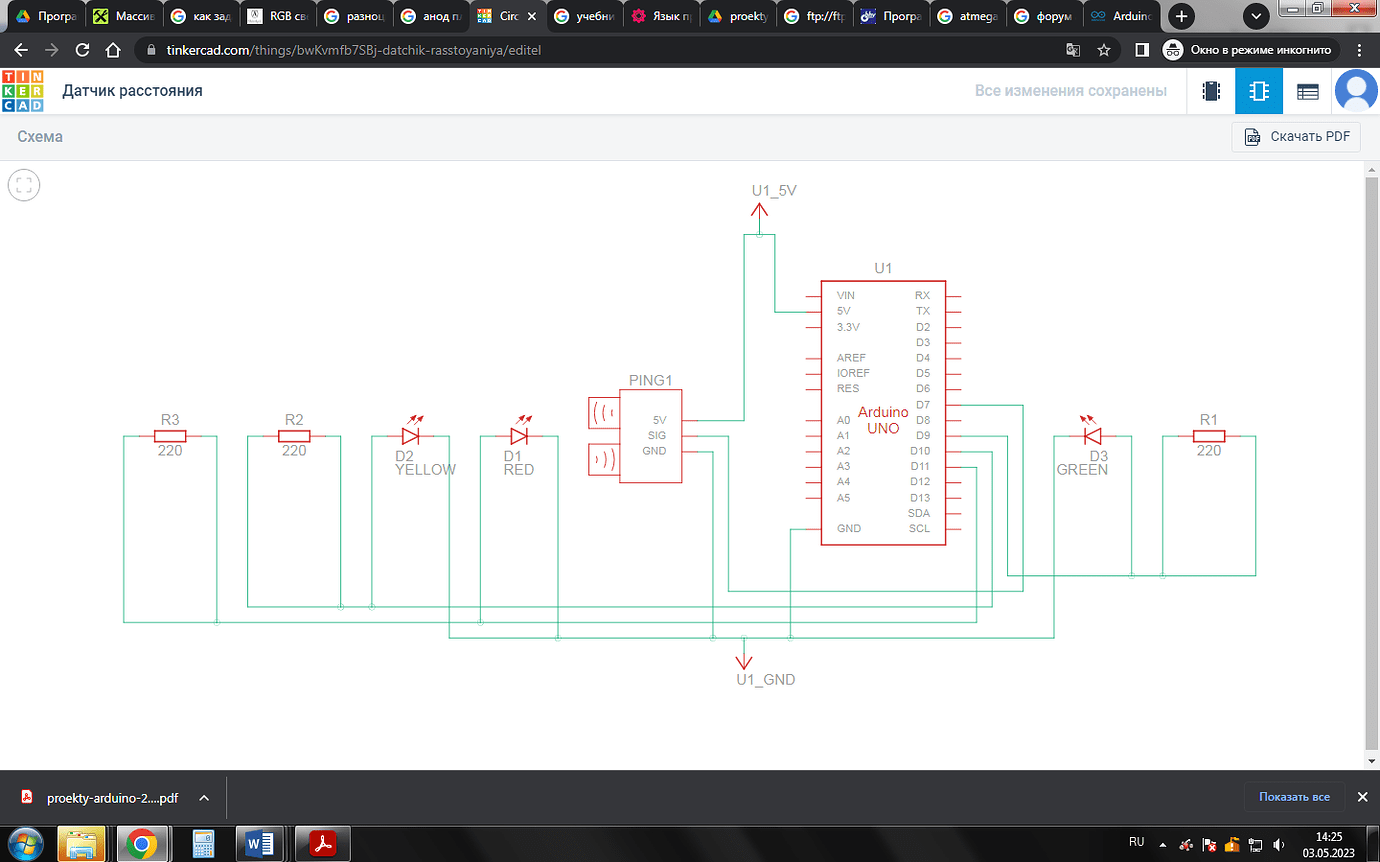Launch Adobe Acrobat from the taskbar
This screenshot has width=1380, height=862.
(x=321, y=844)
